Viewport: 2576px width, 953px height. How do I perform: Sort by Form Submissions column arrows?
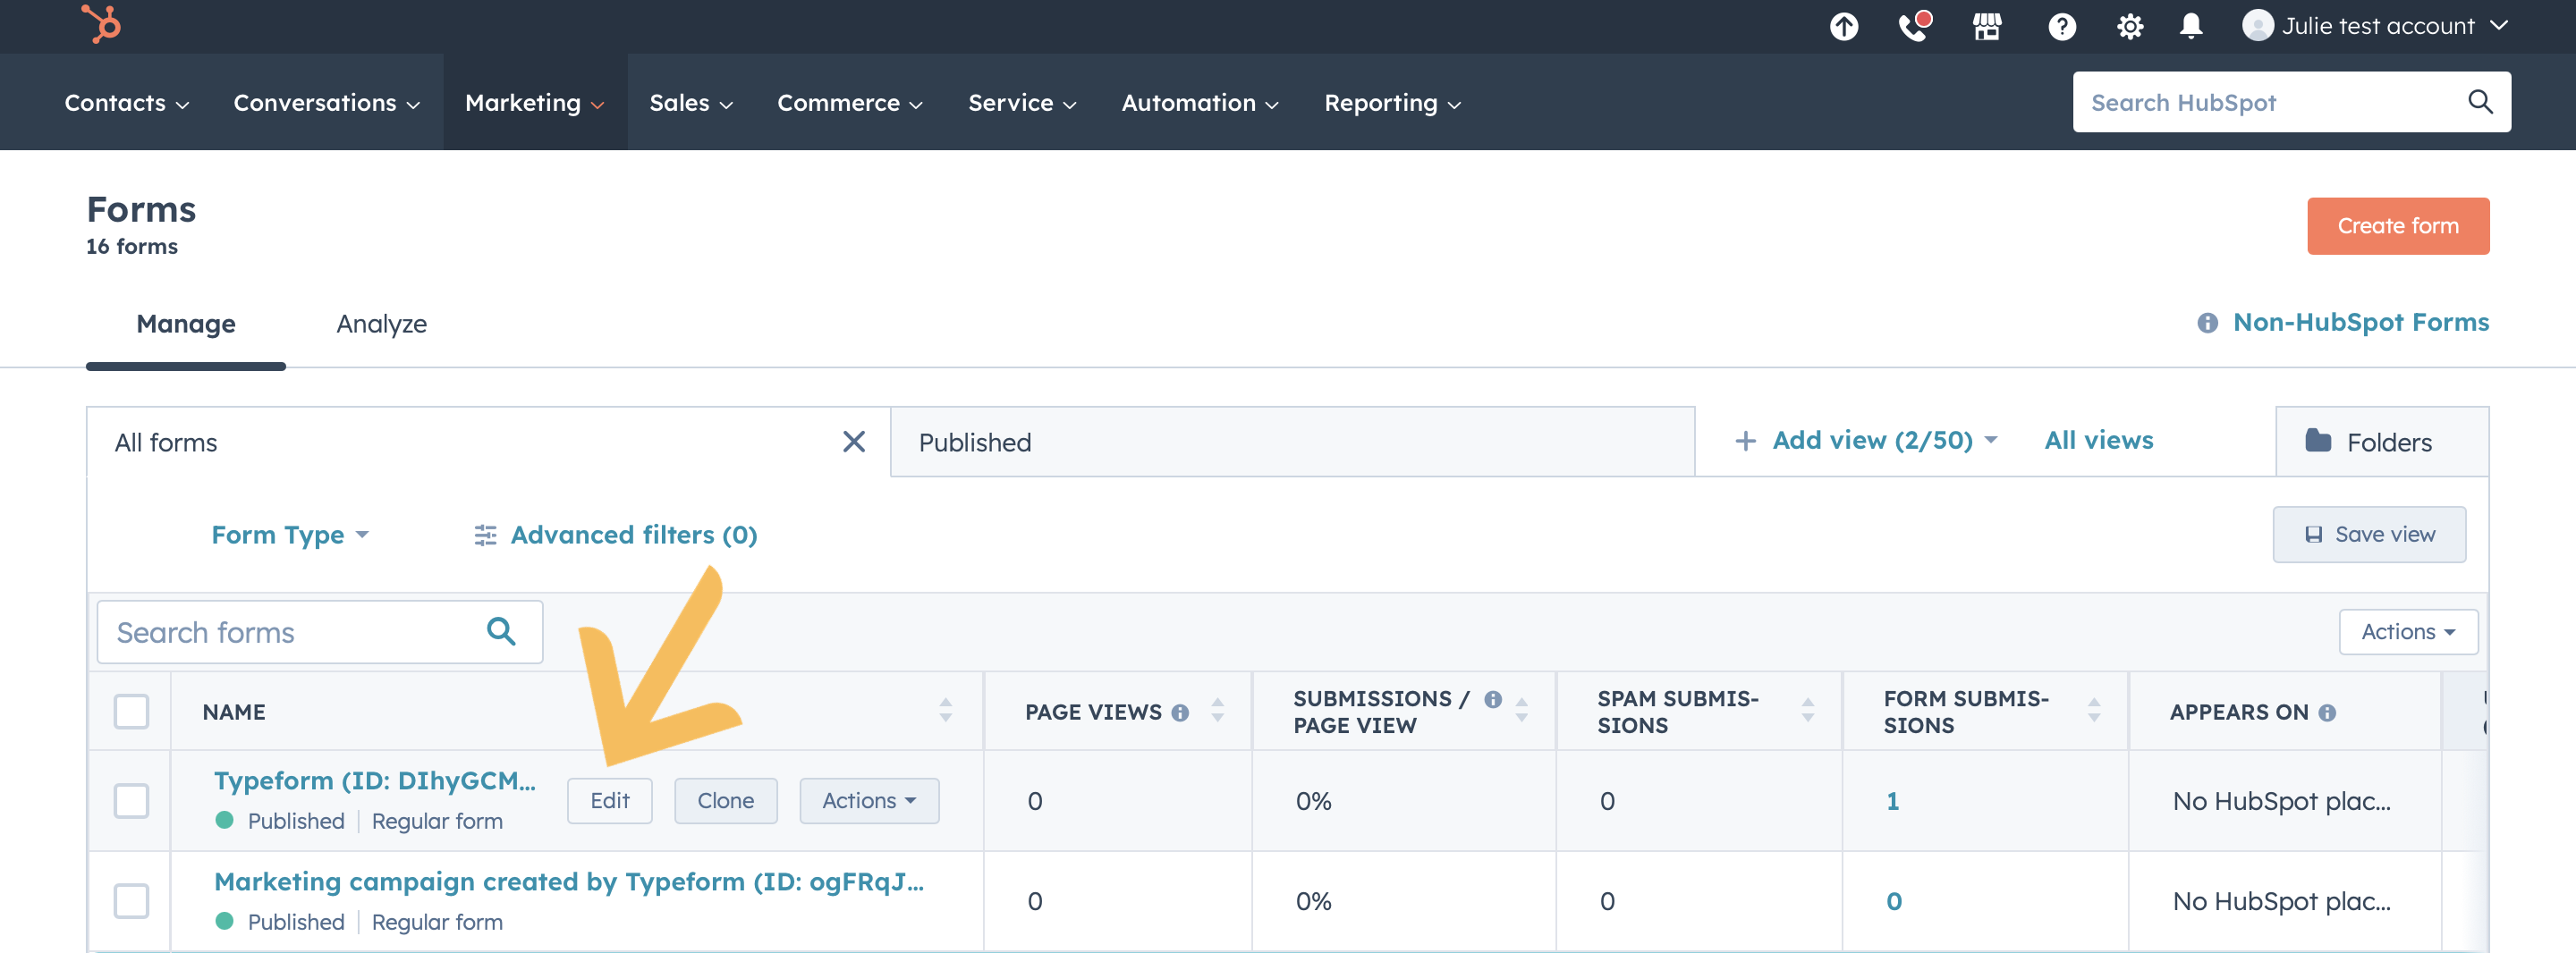(x=2093, y=711)
